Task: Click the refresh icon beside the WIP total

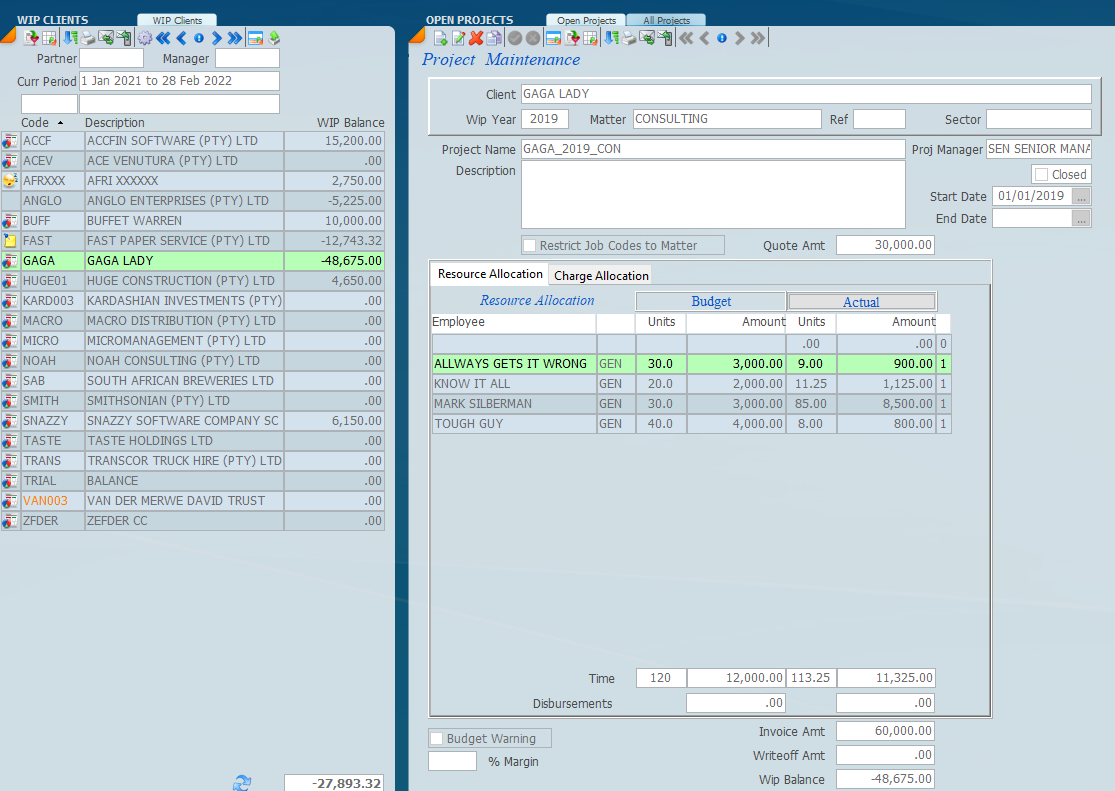Action: [242, 782]
